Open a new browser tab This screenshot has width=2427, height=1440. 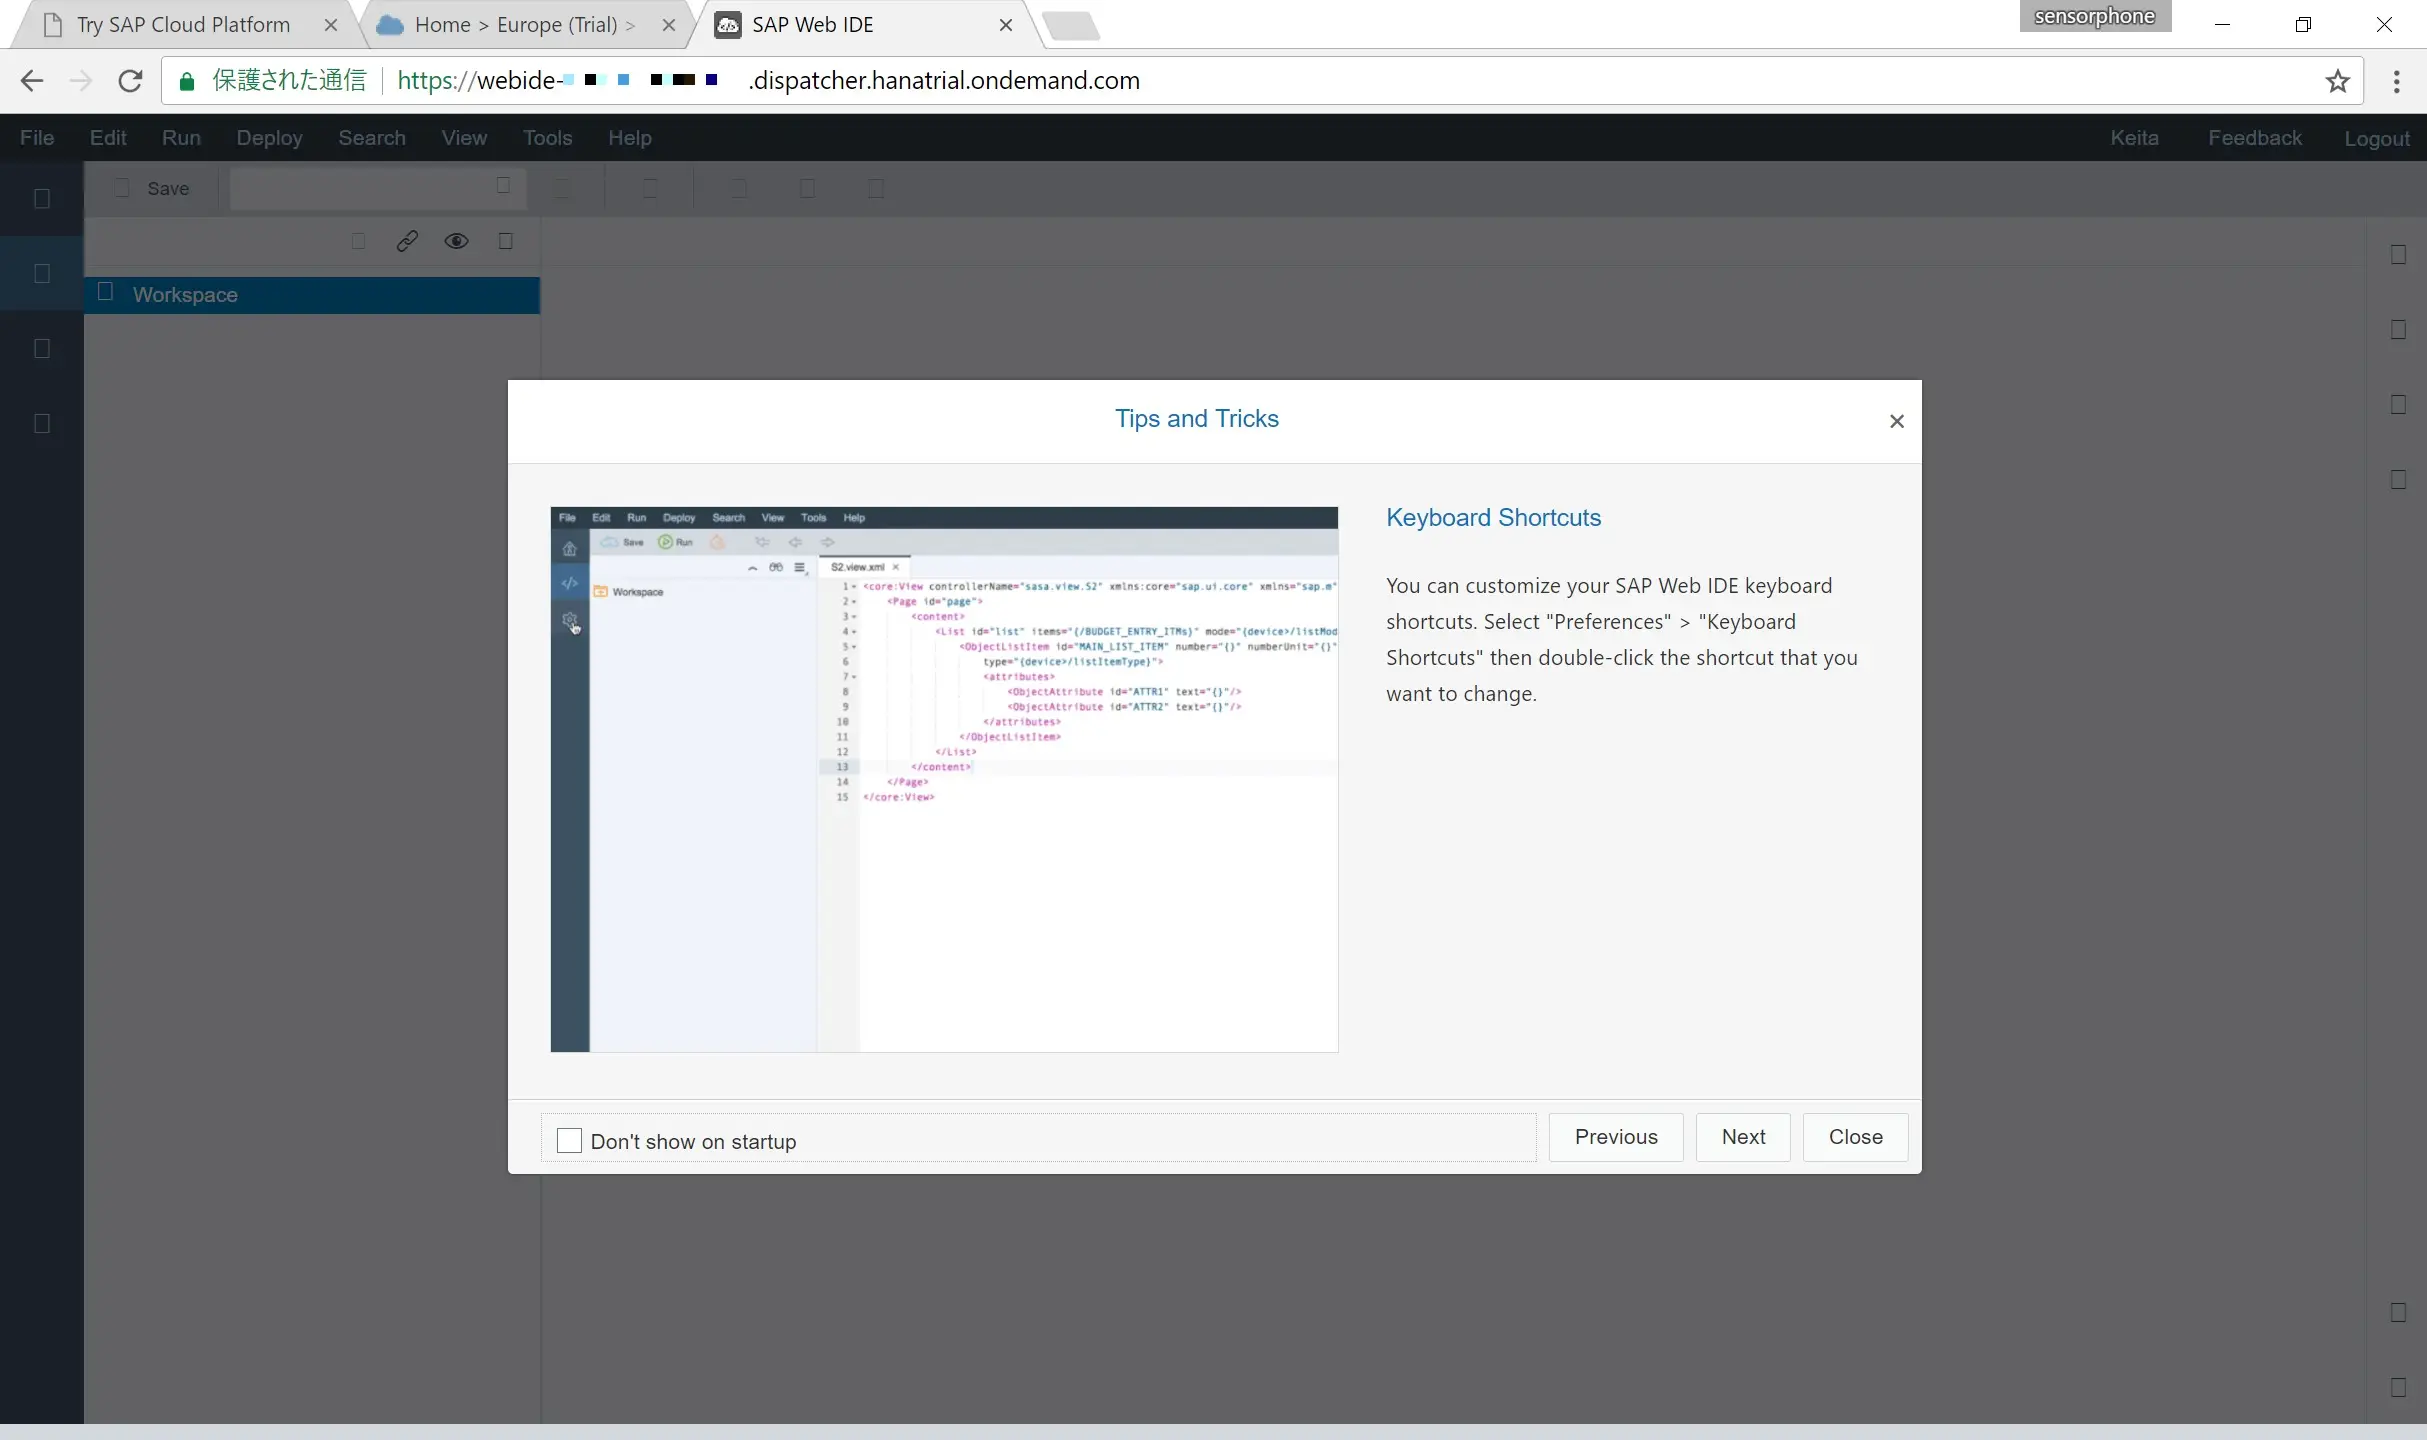(1071, 25)
